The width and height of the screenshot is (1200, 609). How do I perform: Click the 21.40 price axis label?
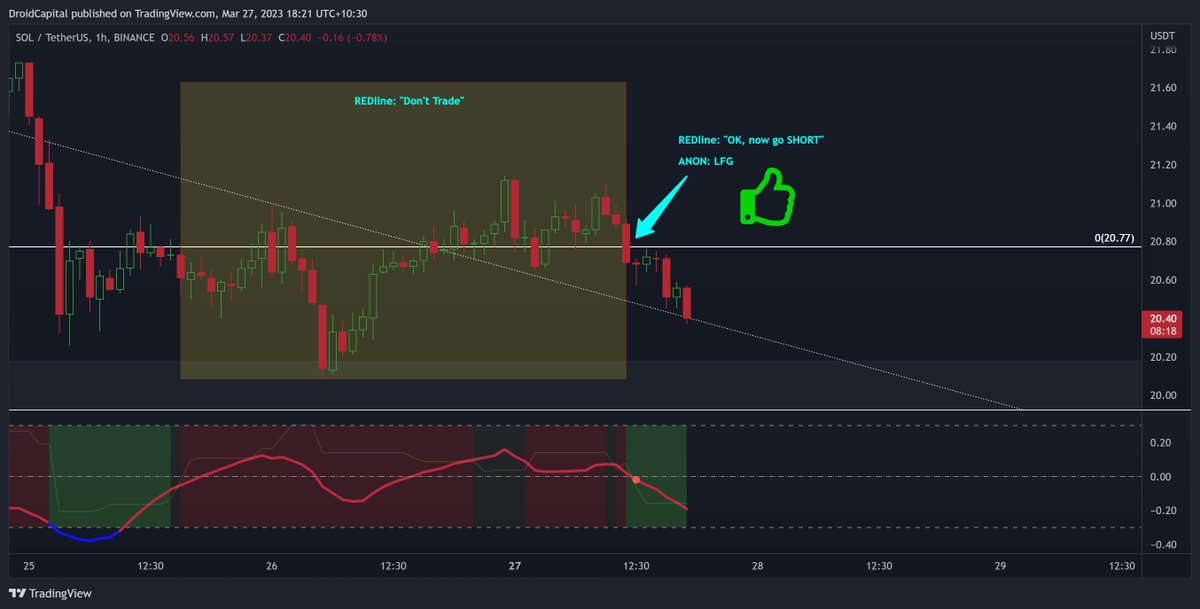1162,127
